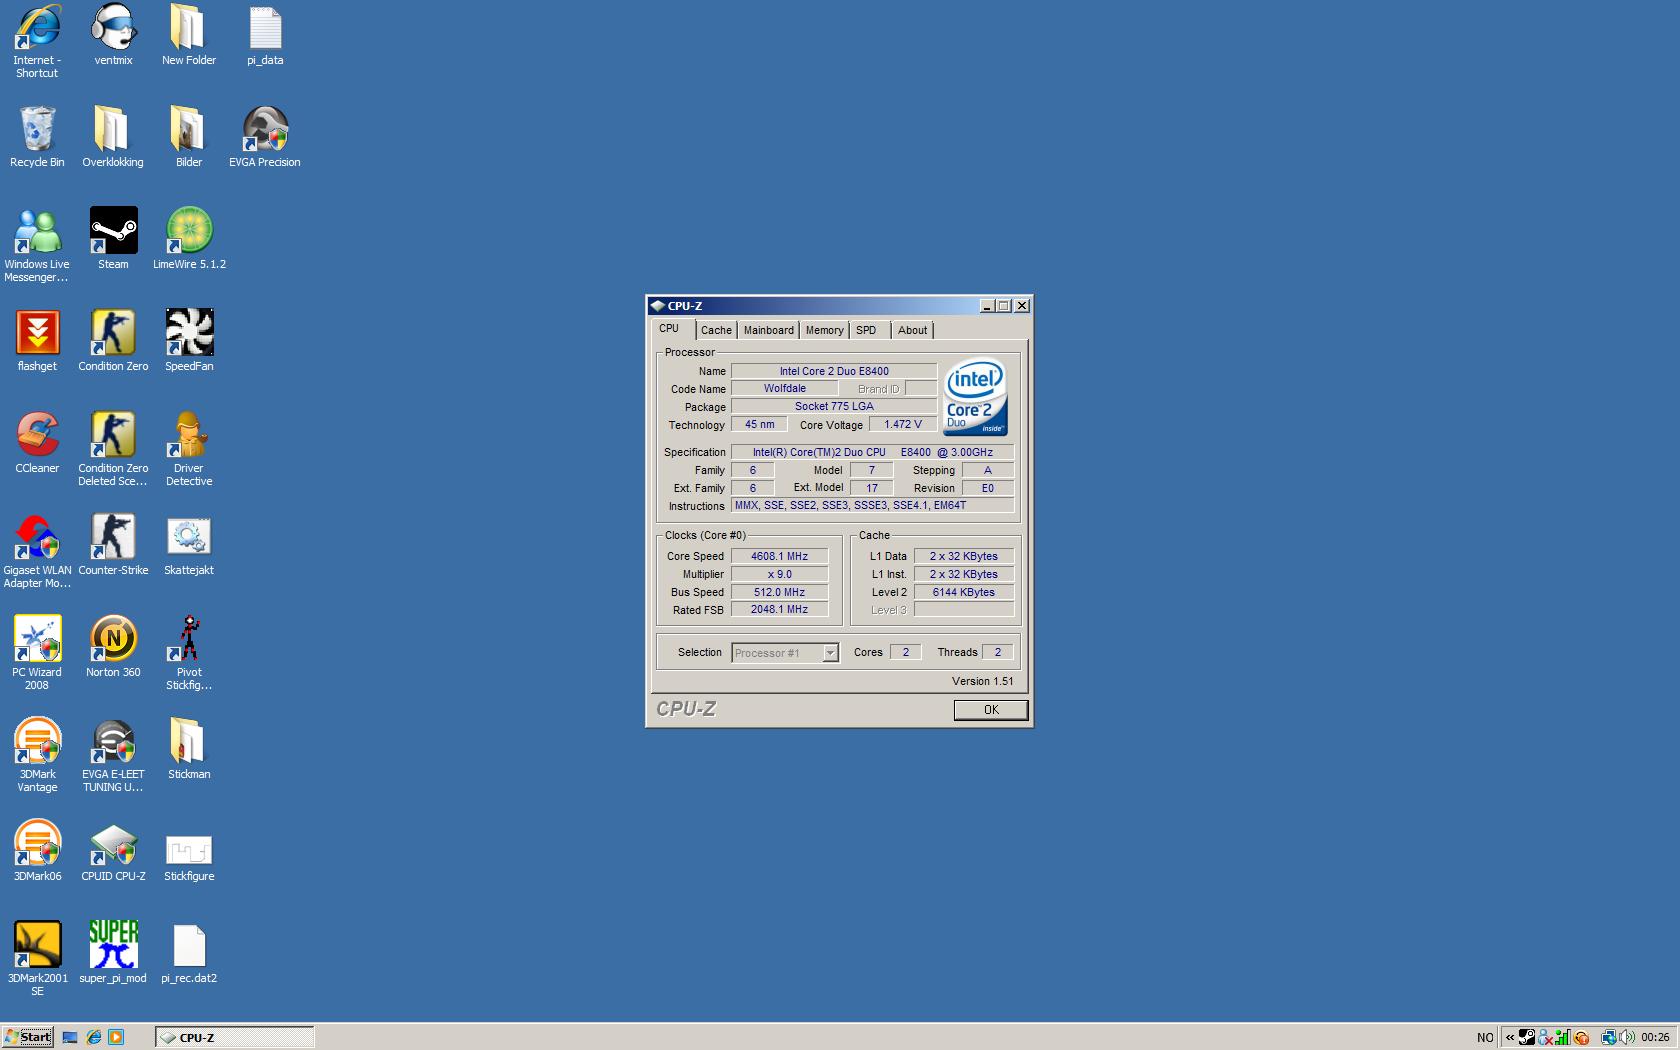Click the NO language indicator
Image resolution: width=1680 pixels, height=1050 pixels.
coord(1485,1038)
